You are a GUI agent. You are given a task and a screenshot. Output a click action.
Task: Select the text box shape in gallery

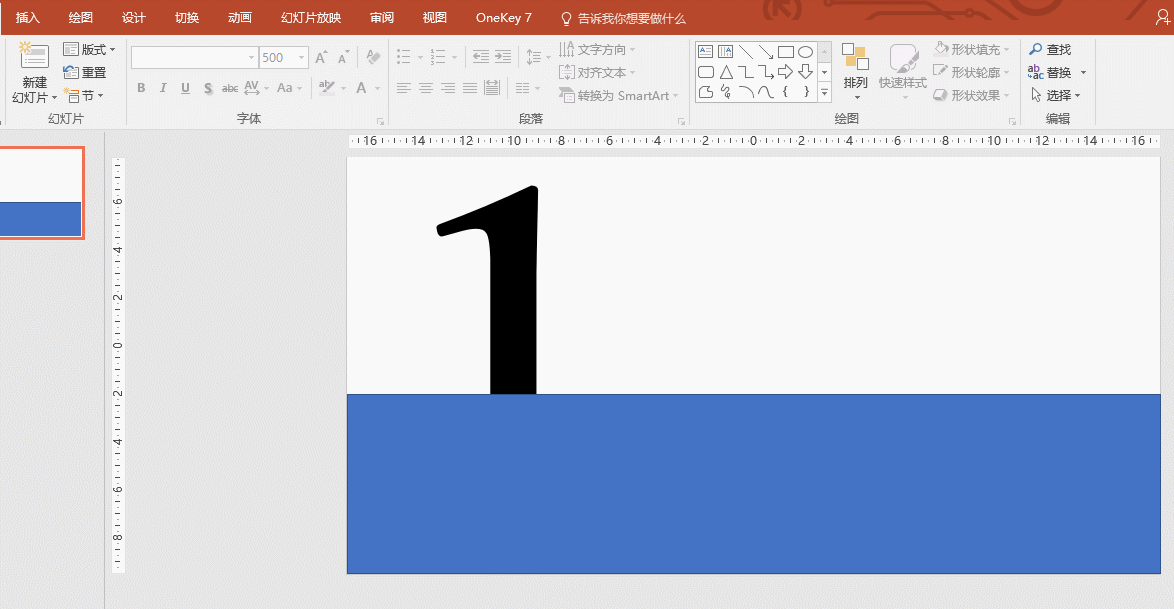pos(705,52)
